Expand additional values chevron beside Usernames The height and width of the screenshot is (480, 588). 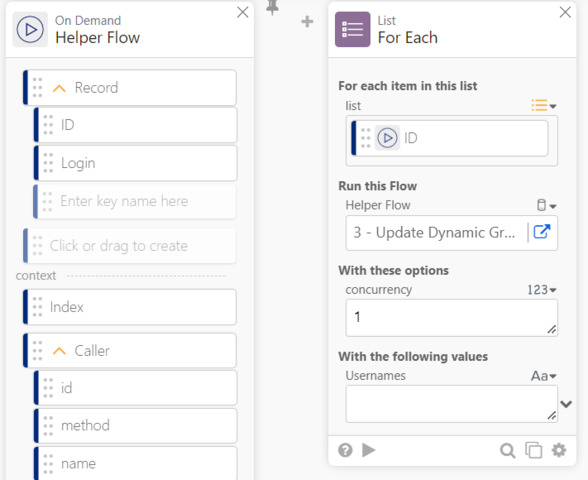[566, 404]
